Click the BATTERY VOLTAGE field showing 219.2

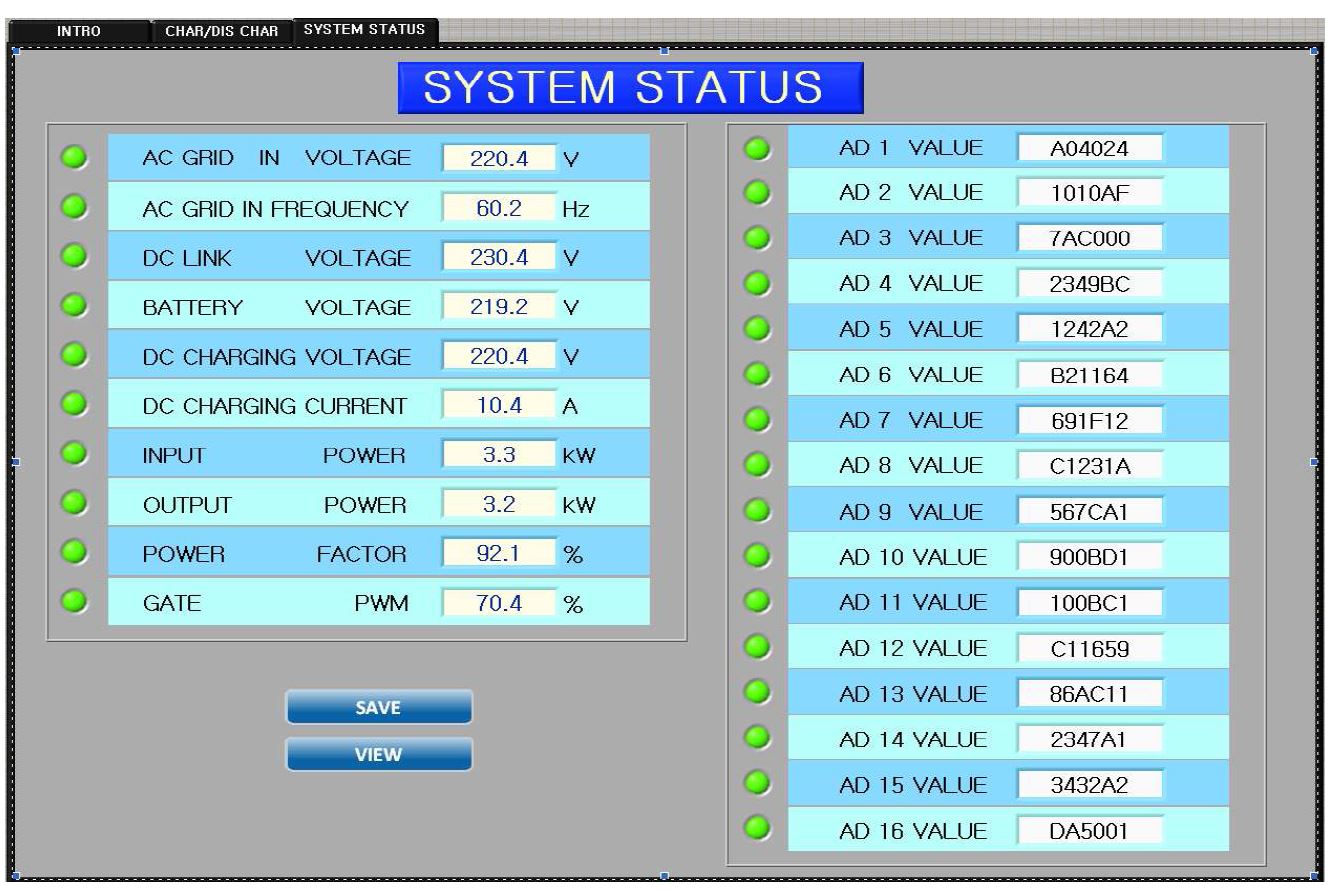(499, 307)
